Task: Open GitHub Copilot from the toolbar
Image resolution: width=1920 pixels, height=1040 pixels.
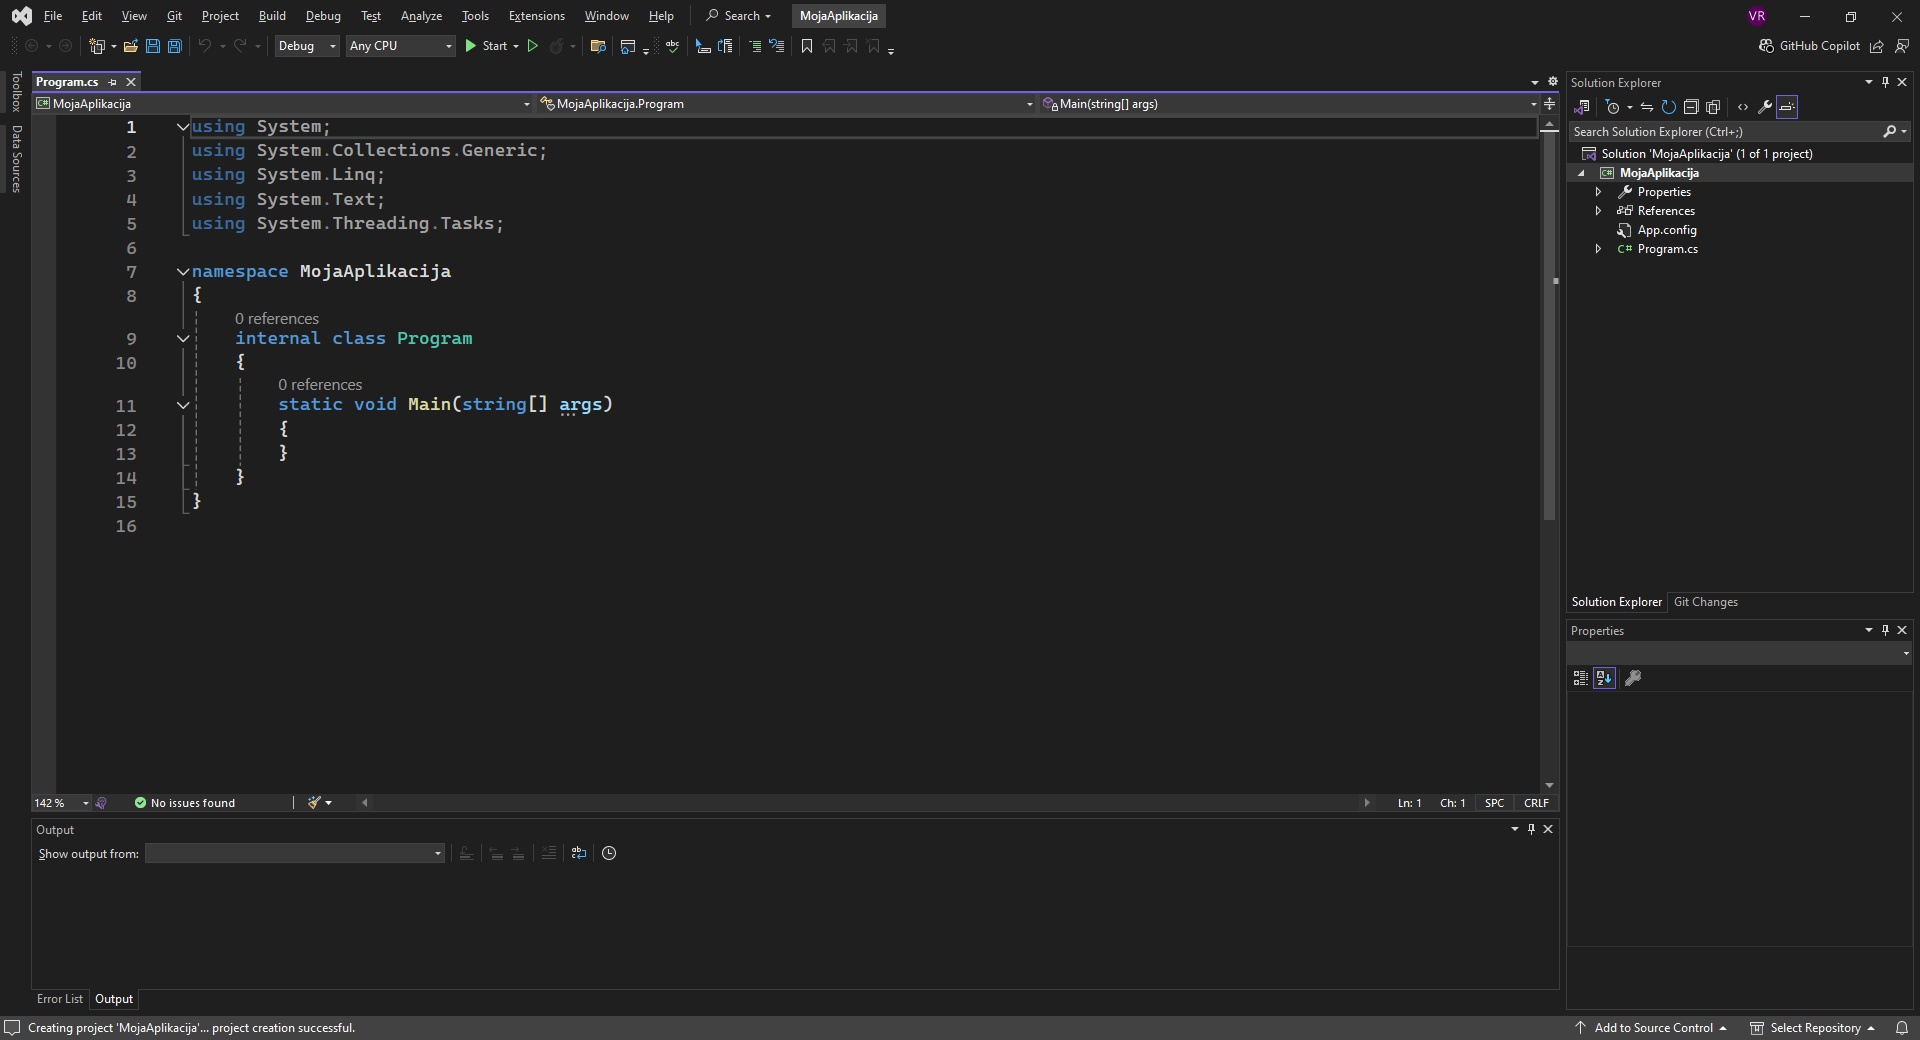Action: tap(1809, 46)
